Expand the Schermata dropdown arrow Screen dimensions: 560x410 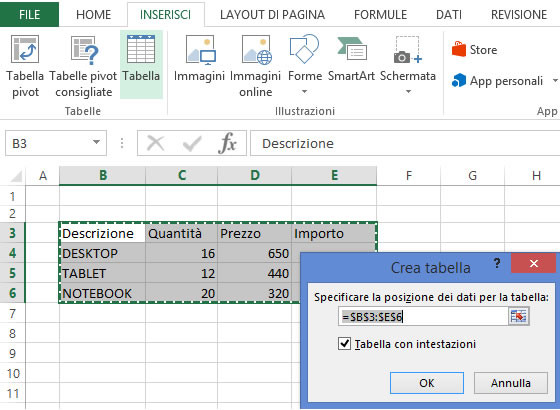(408, 92)
